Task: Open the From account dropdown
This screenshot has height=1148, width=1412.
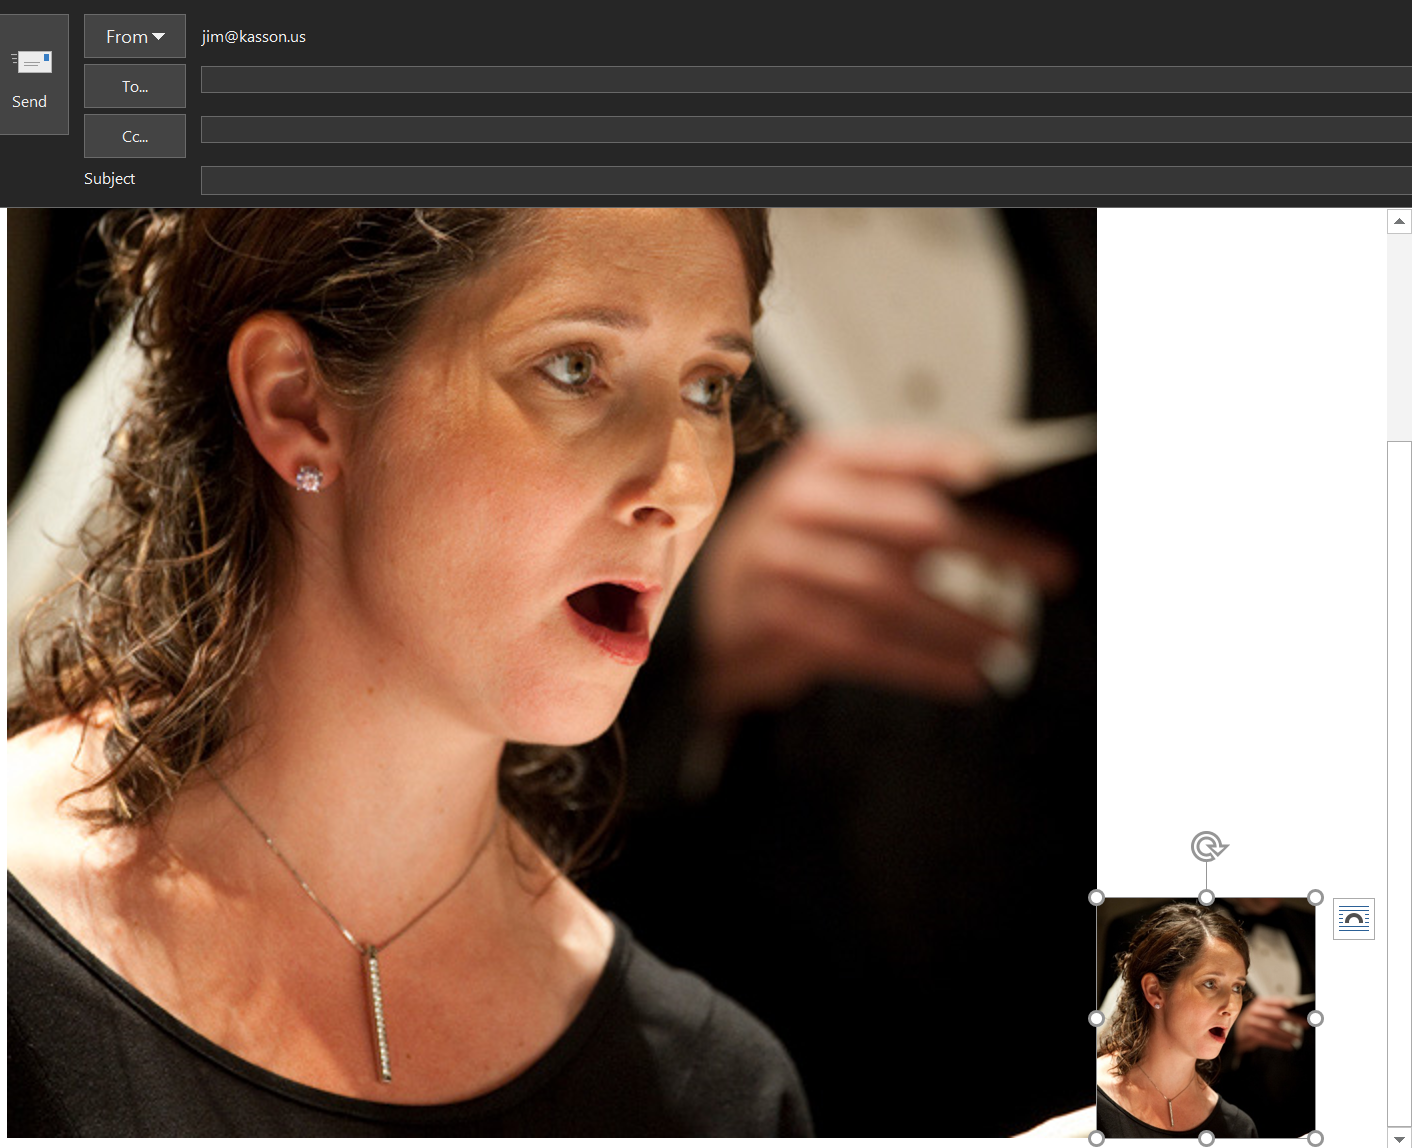Action: pyautogui.click(x=135, y=36)
